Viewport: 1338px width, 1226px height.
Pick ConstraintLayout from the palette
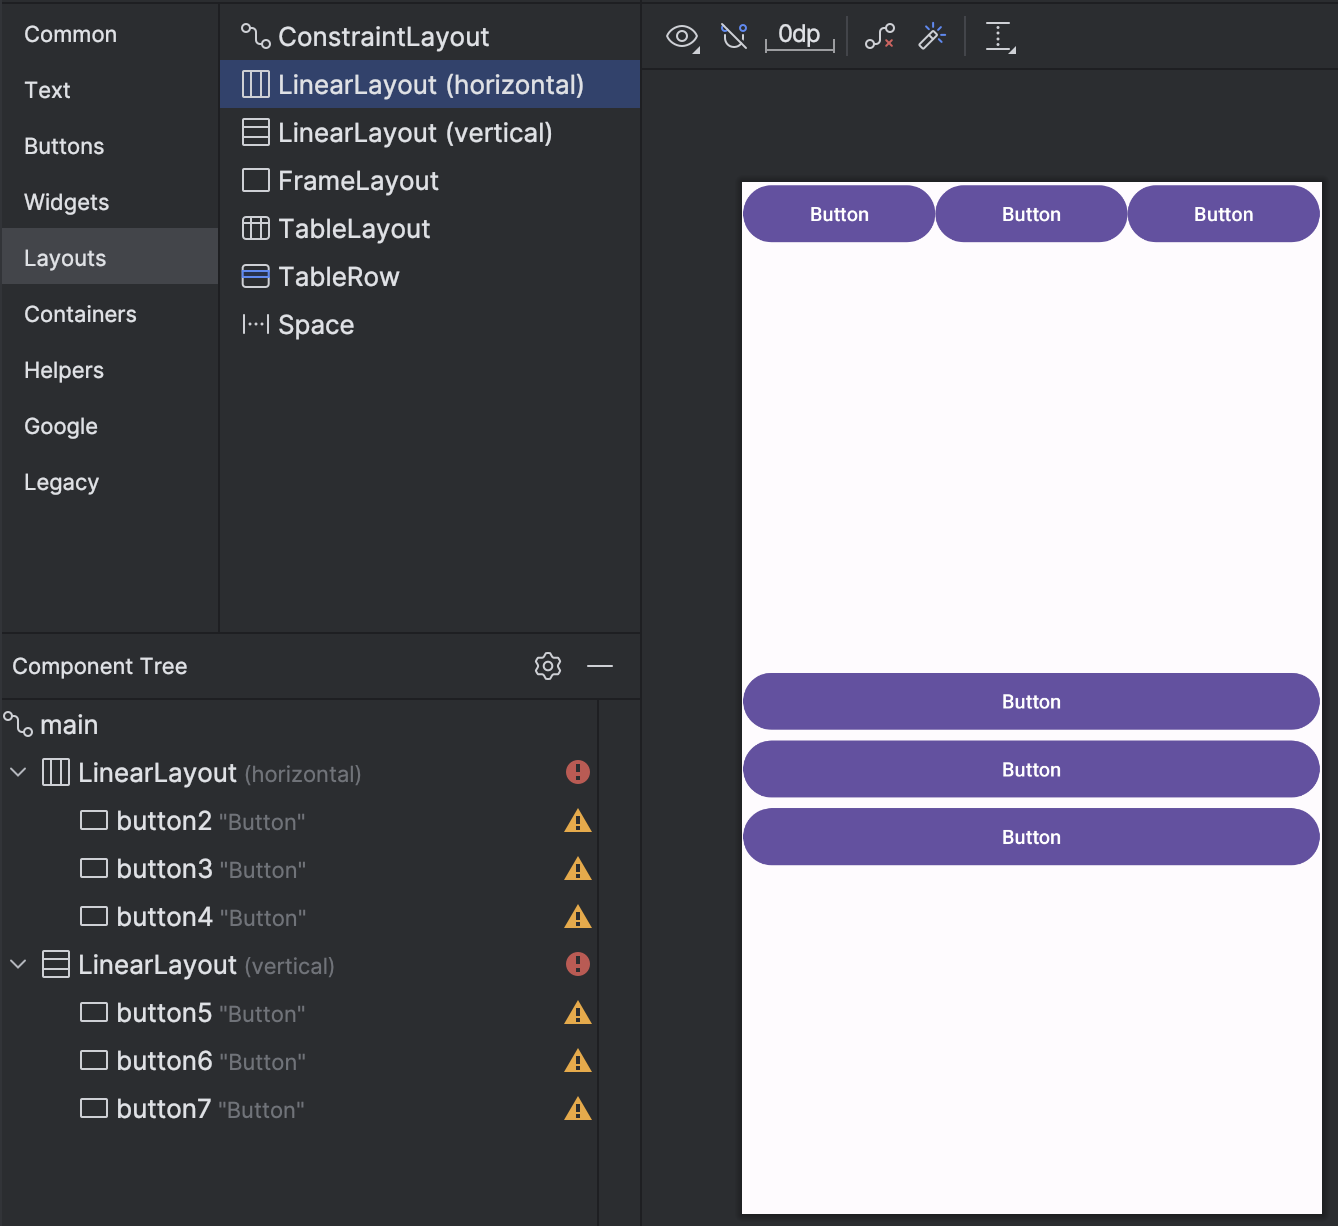(x=430, y=37)
